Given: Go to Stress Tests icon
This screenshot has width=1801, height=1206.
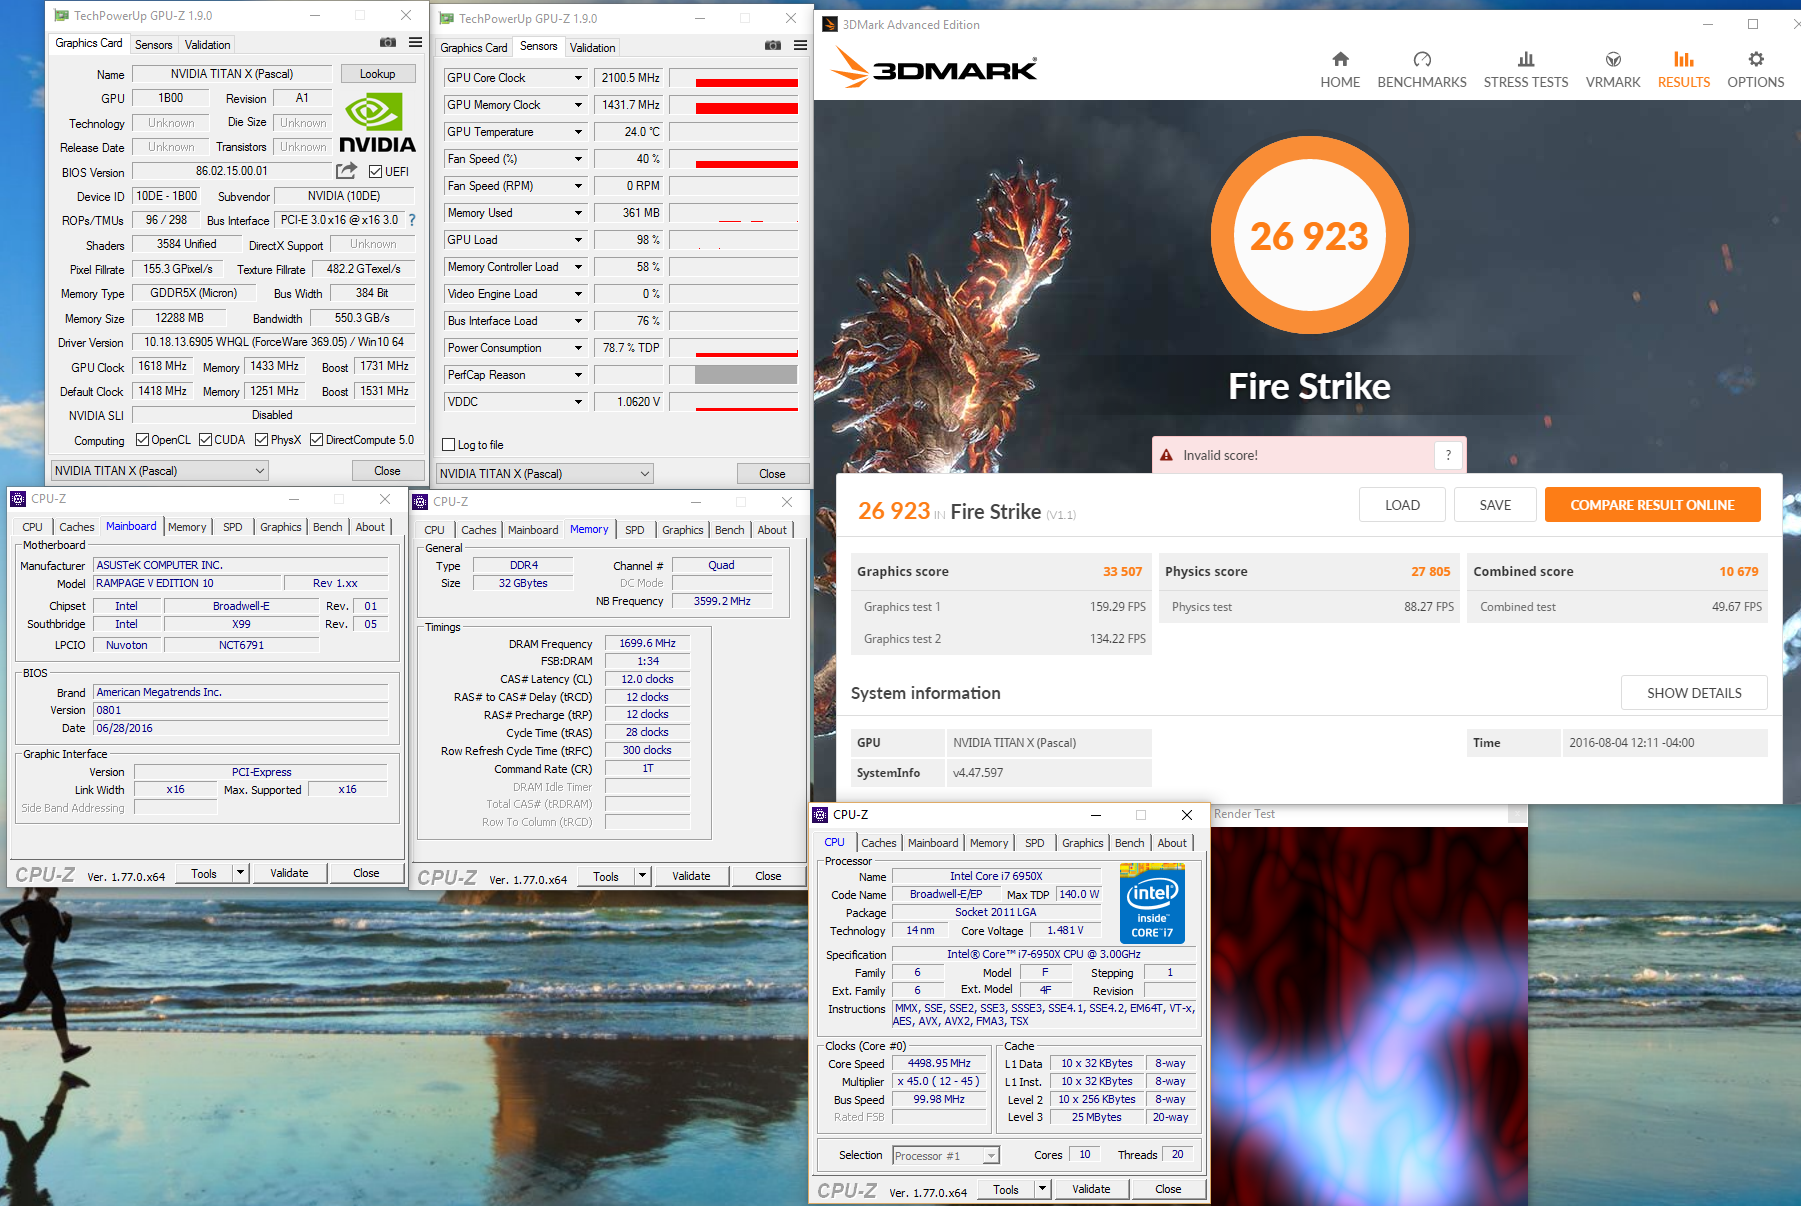Looking at the screenshot, I should coord(1525,60).
